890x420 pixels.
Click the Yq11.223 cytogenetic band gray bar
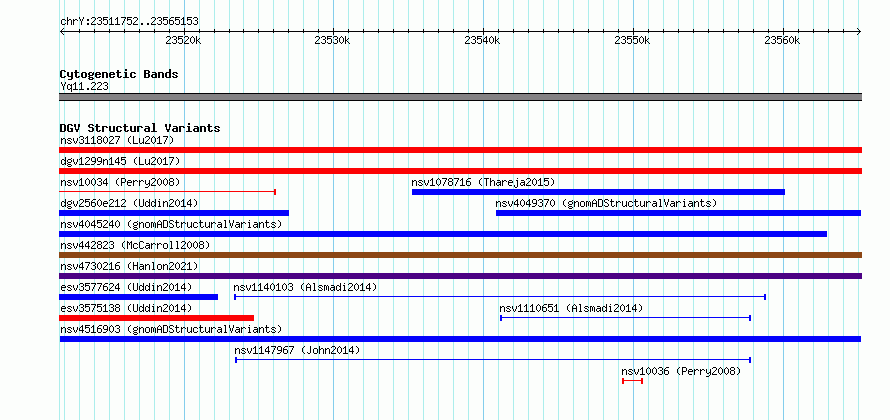[x=460, y=97]
